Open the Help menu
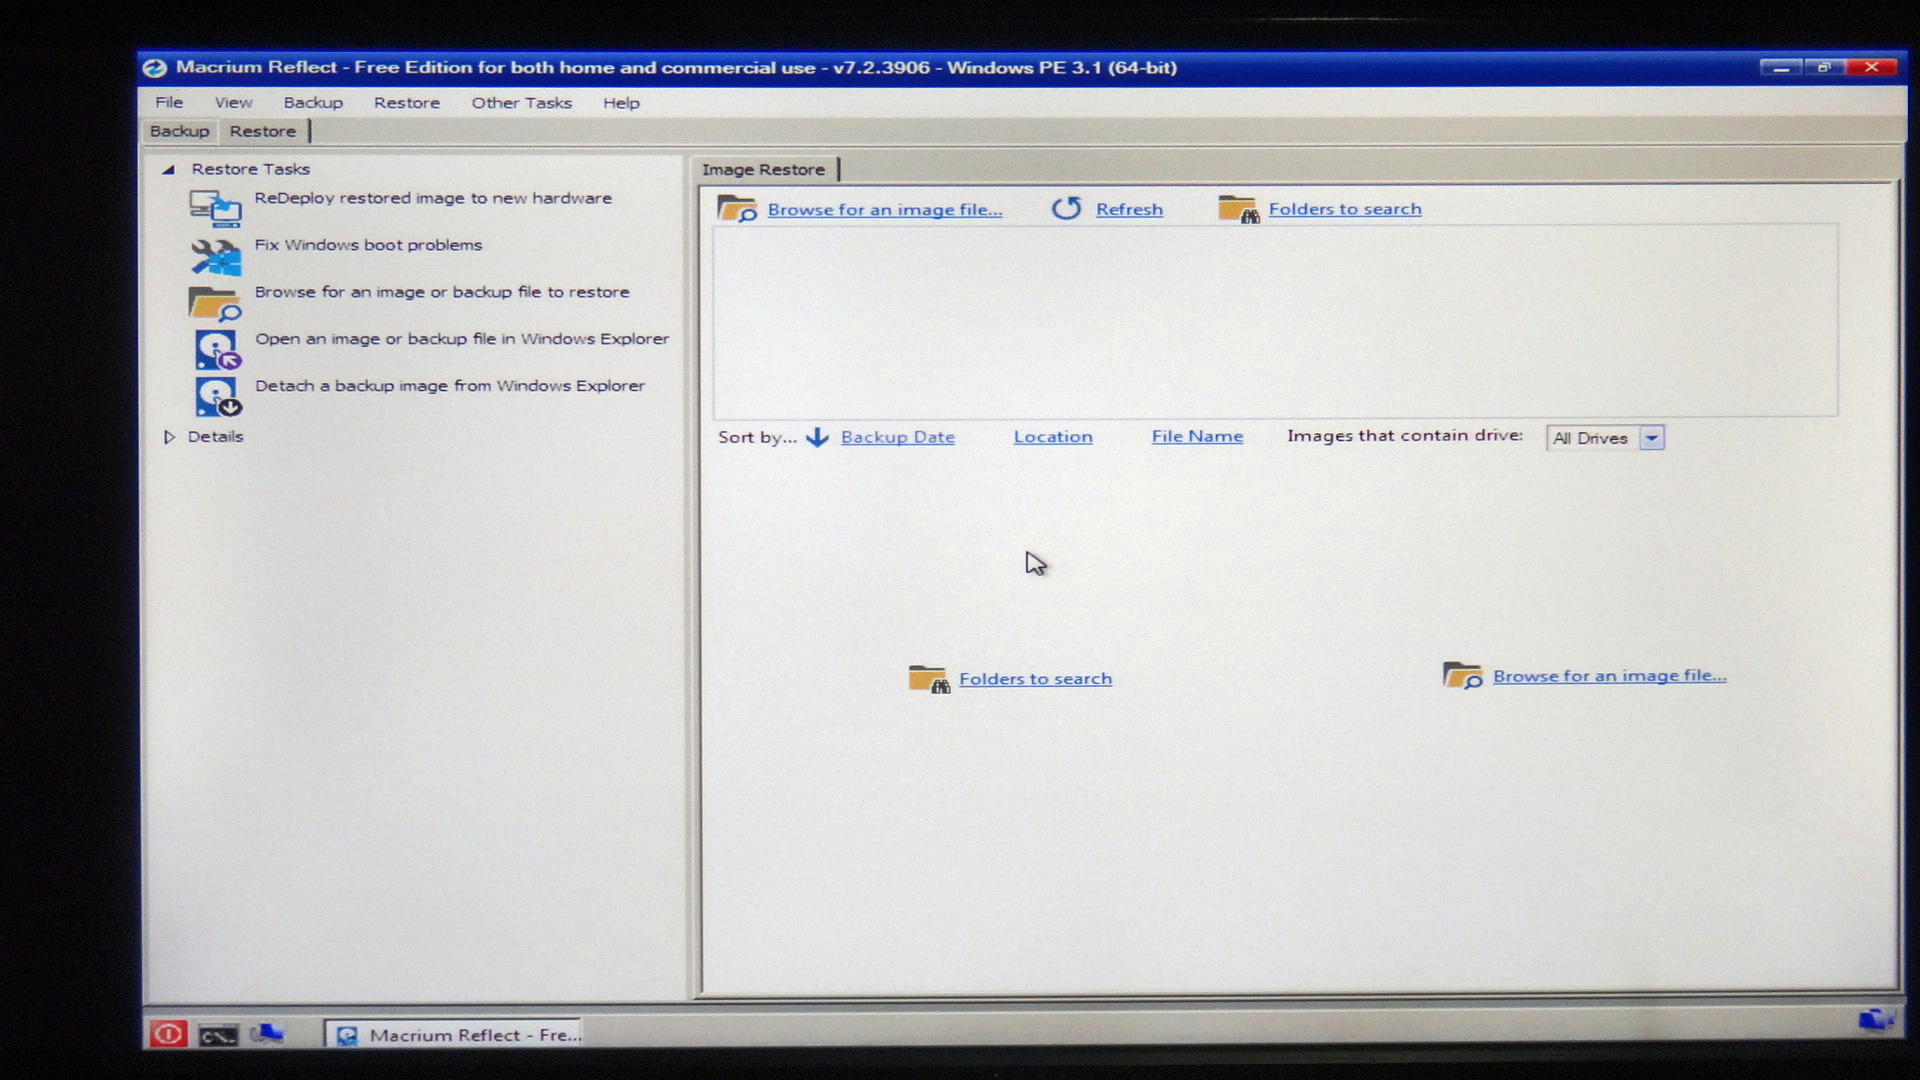This screenshot has width=1920, height=1080. [621, 102]
